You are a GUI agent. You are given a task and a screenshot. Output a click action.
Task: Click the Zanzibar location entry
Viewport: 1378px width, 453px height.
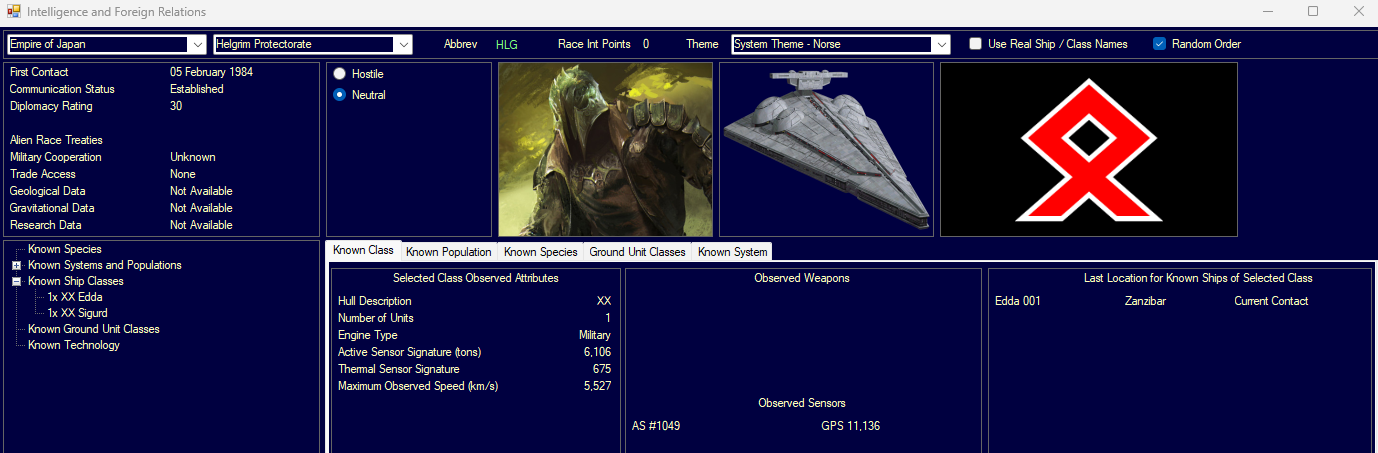coord(1145,301)
